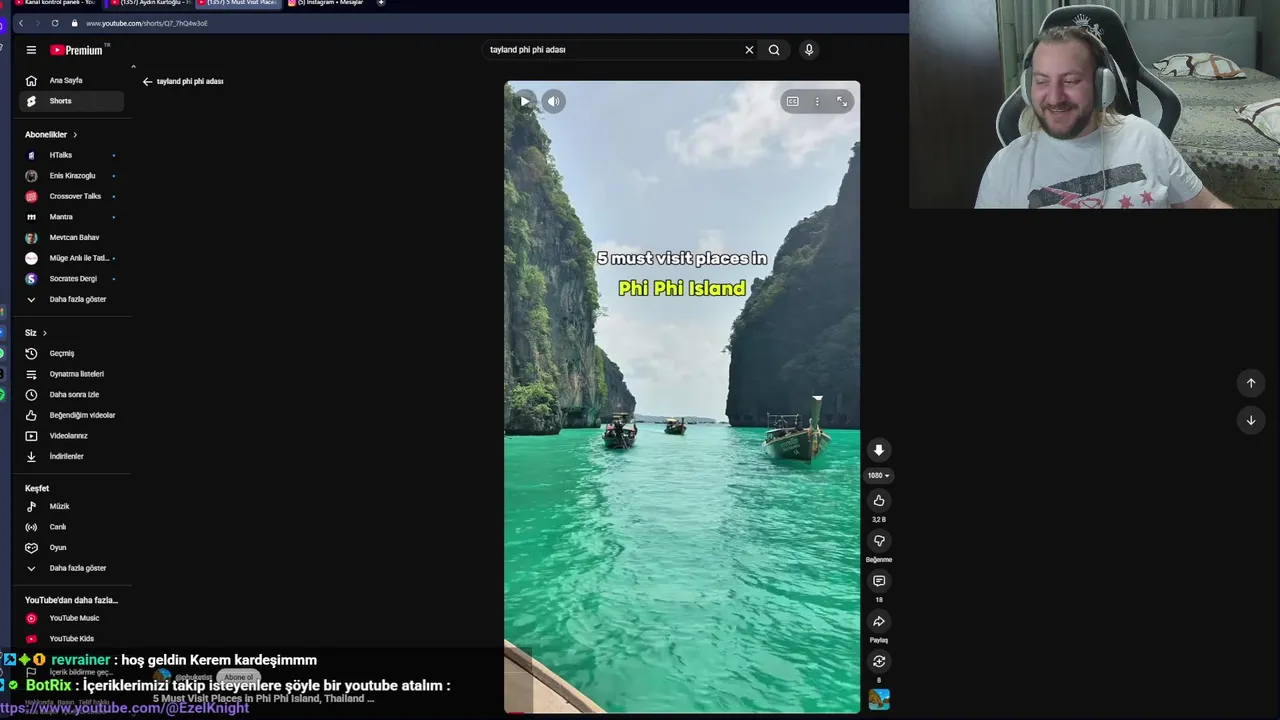This screenshot has height=720, width=1280.
Task: Play the Shorts video
Action: (x=525, y=101)
